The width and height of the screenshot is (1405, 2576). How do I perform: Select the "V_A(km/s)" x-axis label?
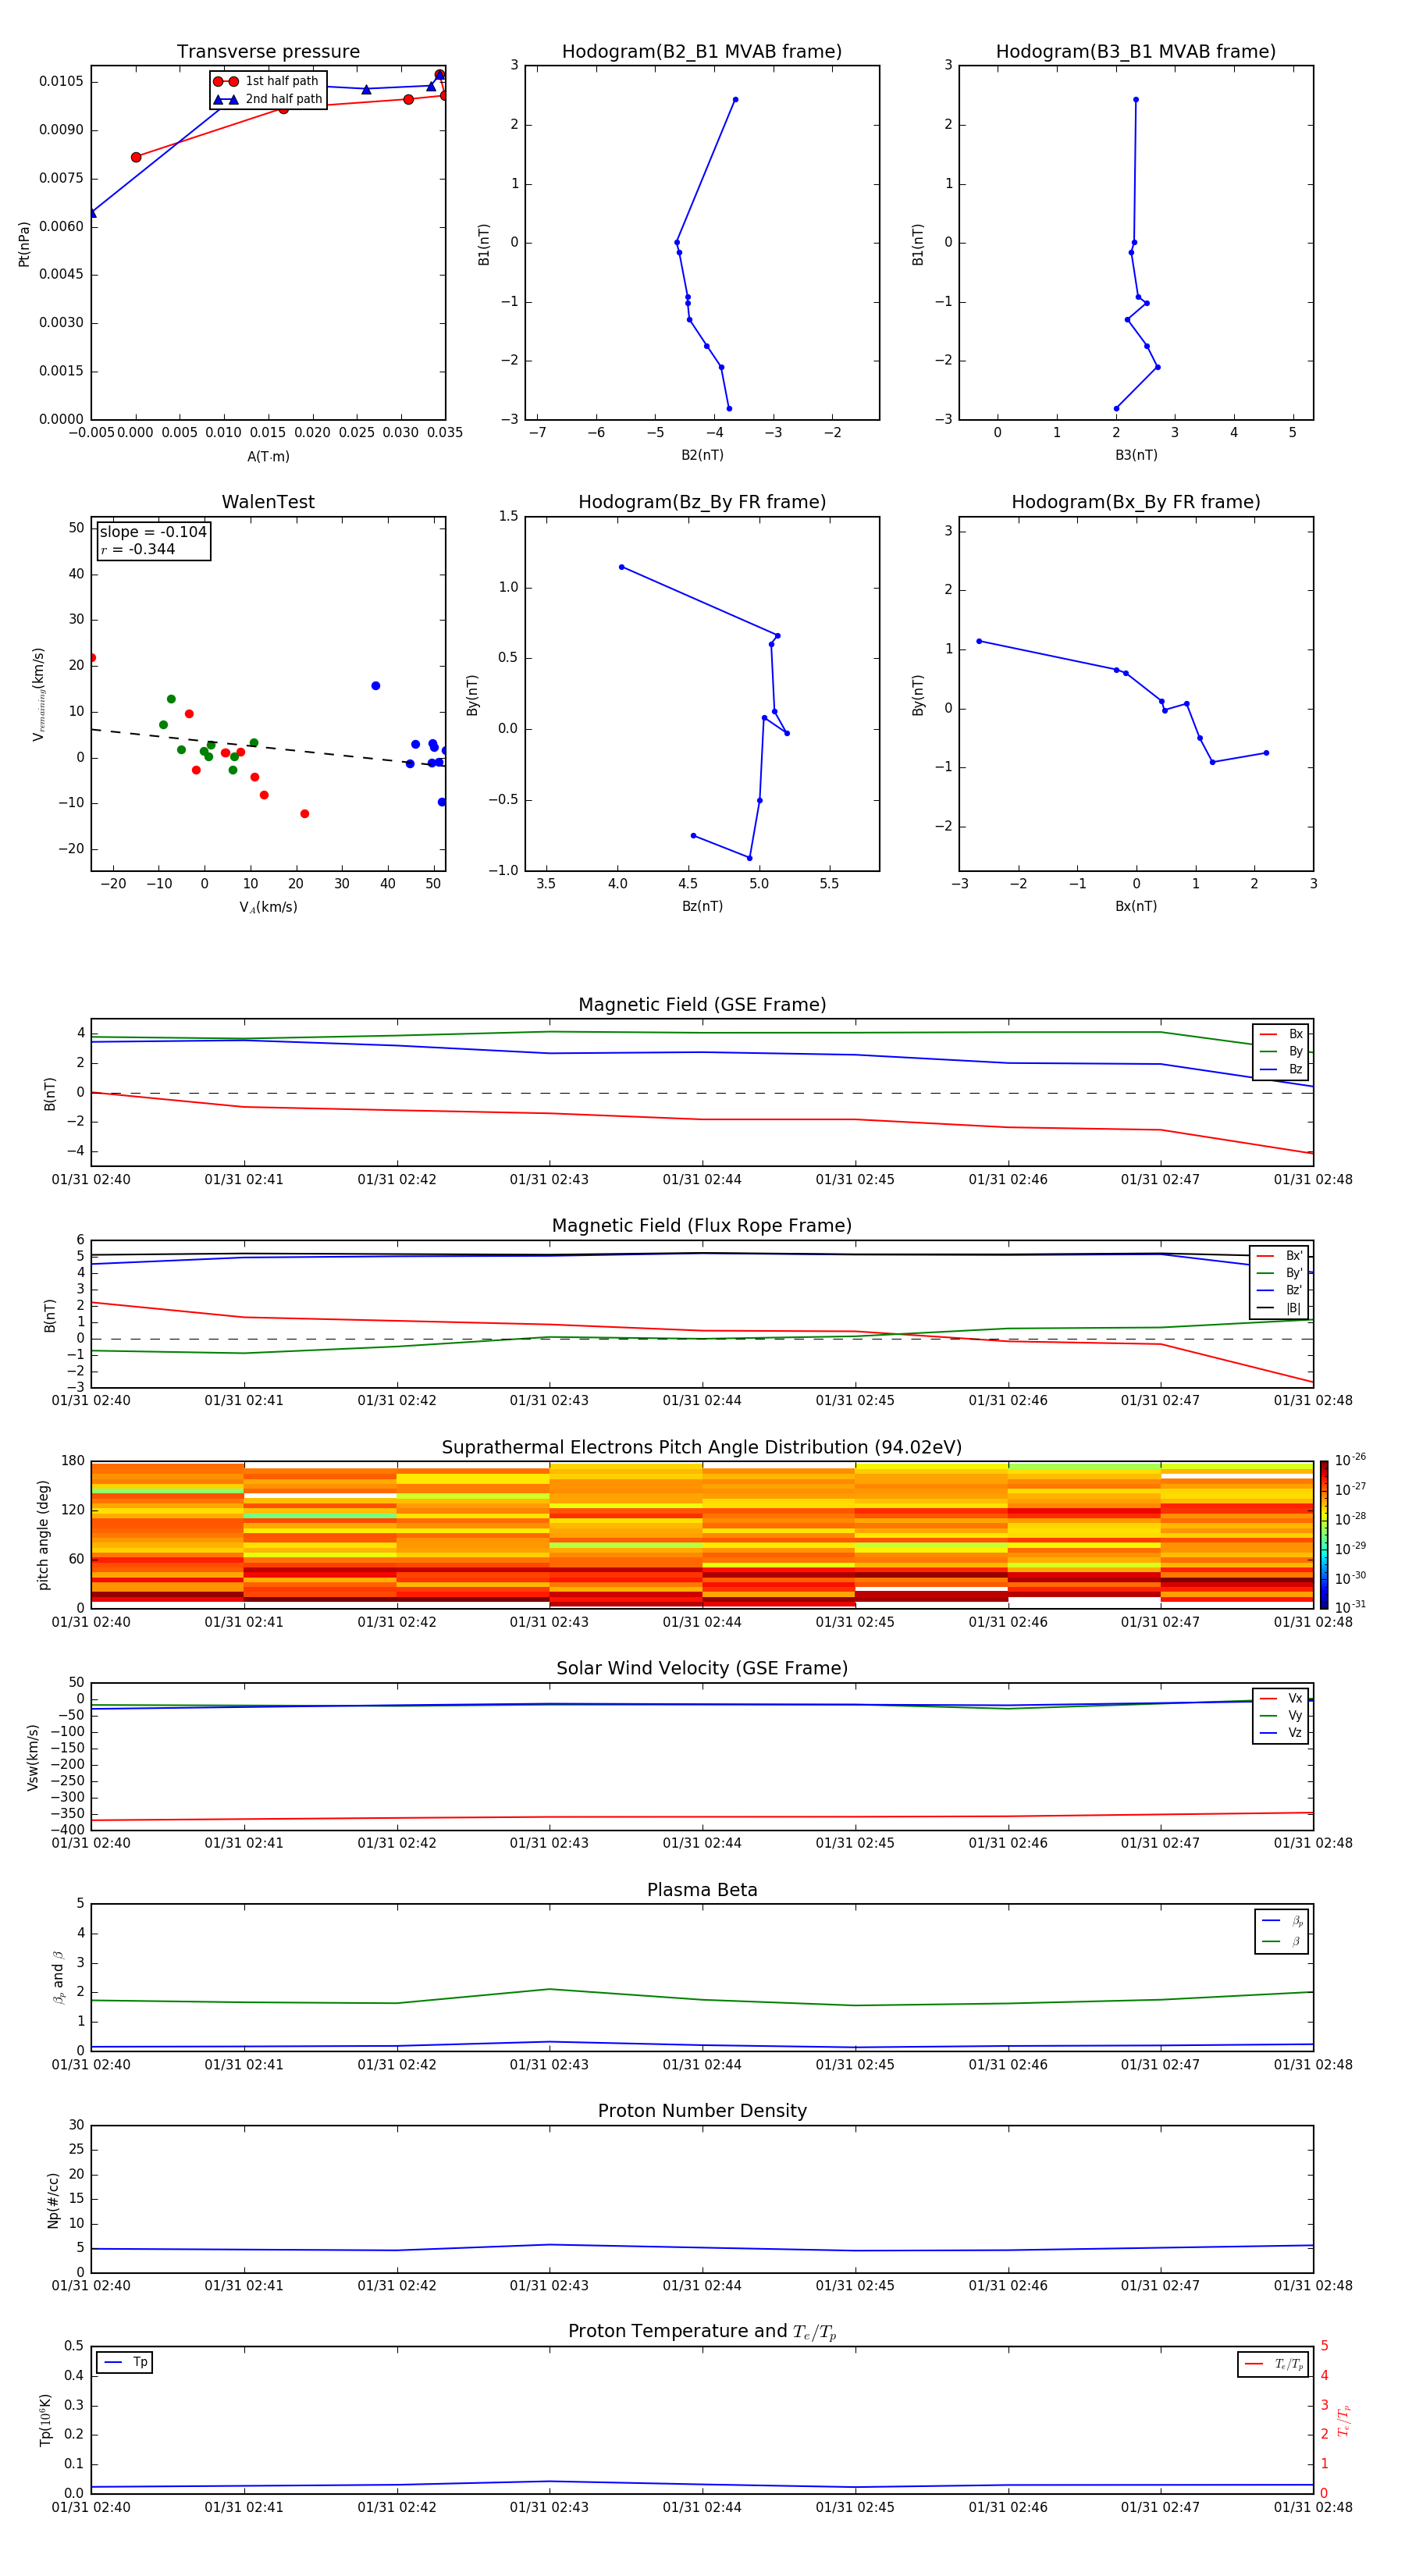268,907
